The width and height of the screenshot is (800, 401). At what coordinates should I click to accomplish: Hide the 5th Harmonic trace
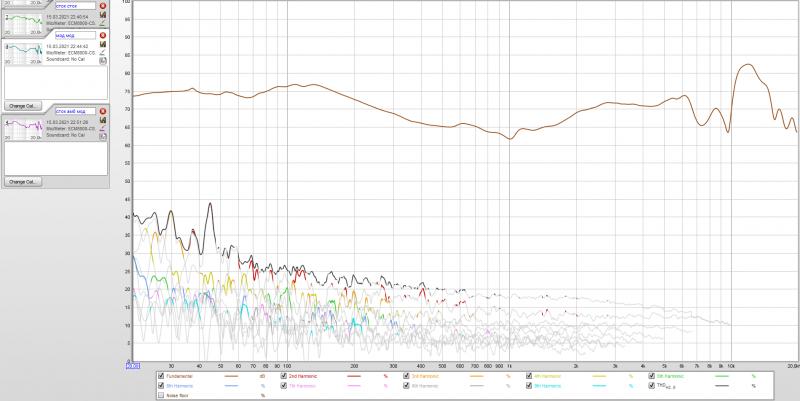tap(651, 375)
